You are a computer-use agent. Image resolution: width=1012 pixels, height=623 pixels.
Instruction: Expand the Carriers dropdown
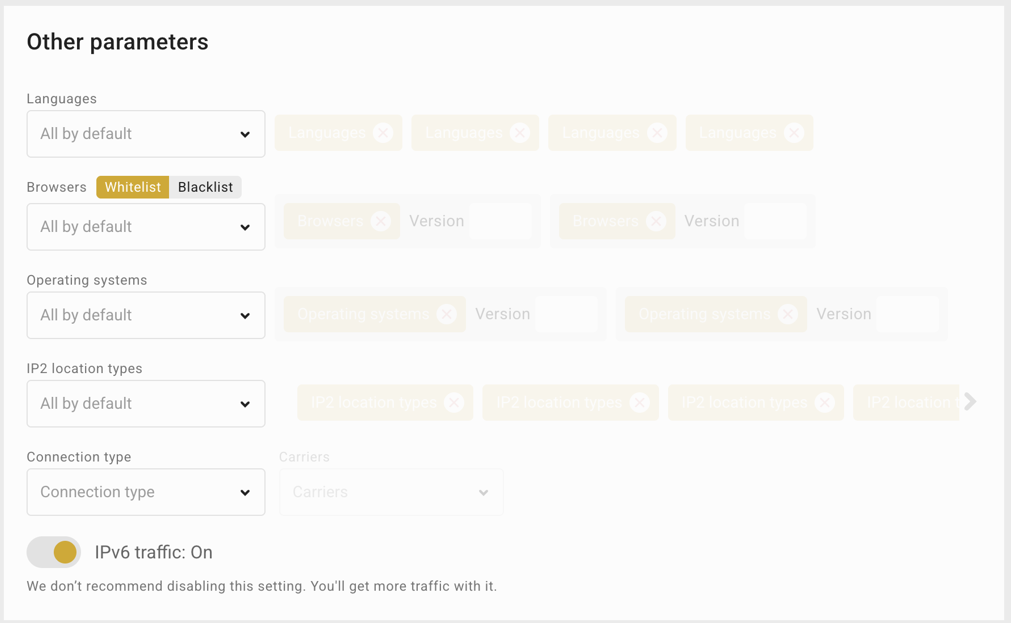click(390, 491)
